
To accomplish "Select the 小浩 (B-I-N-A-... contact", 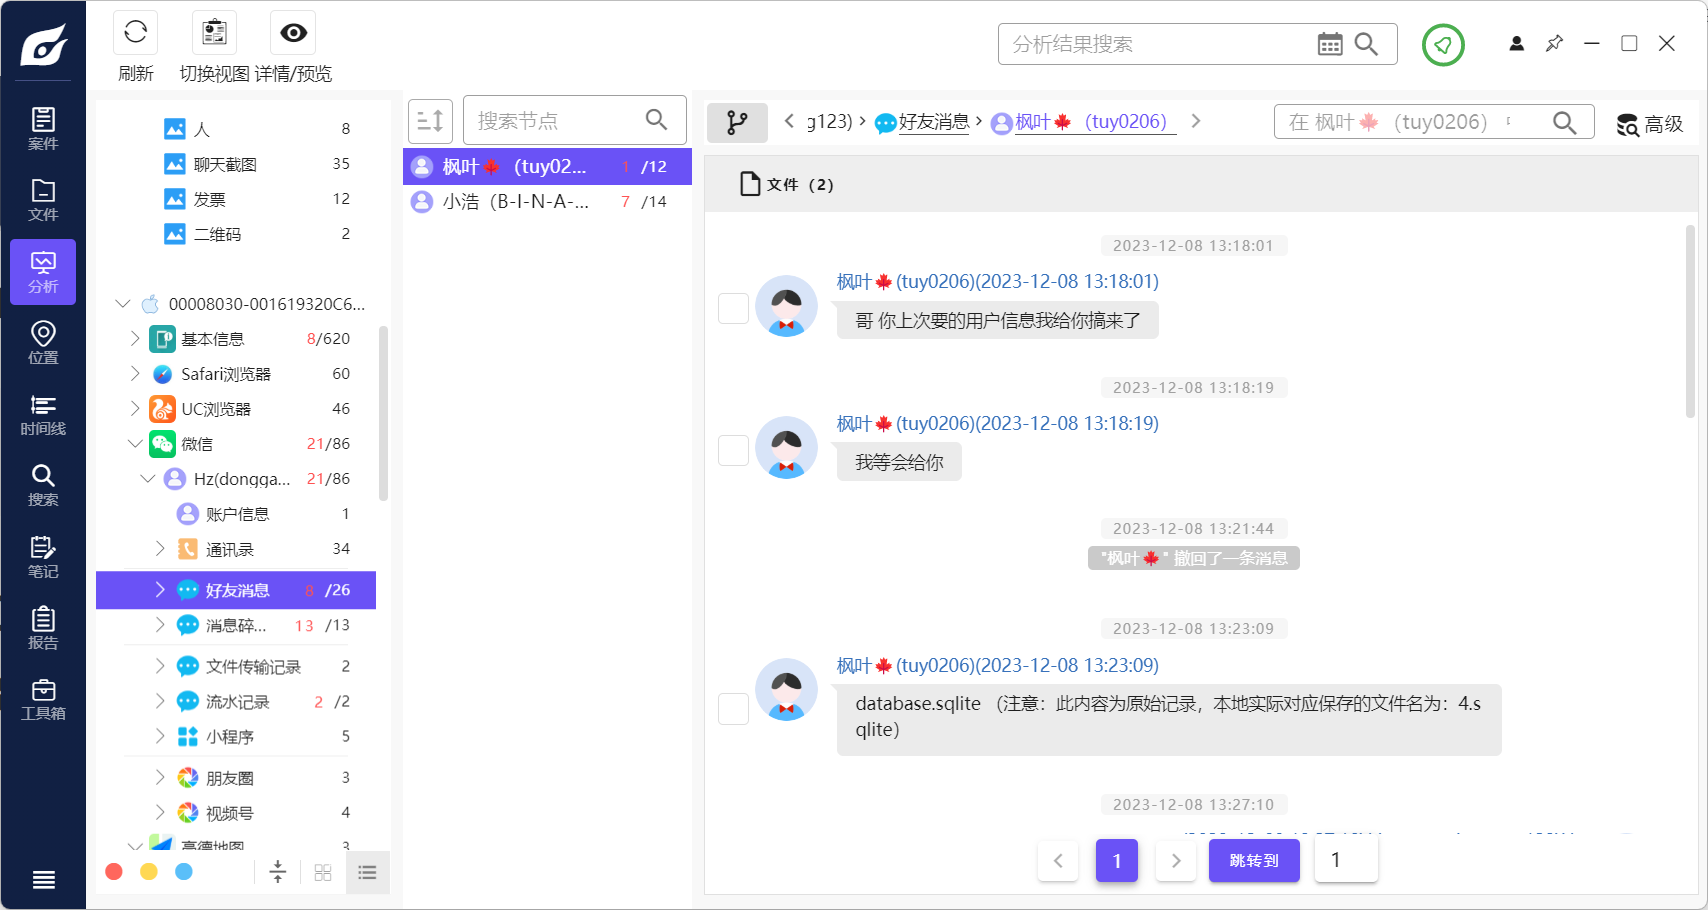I will coord(547,202).
